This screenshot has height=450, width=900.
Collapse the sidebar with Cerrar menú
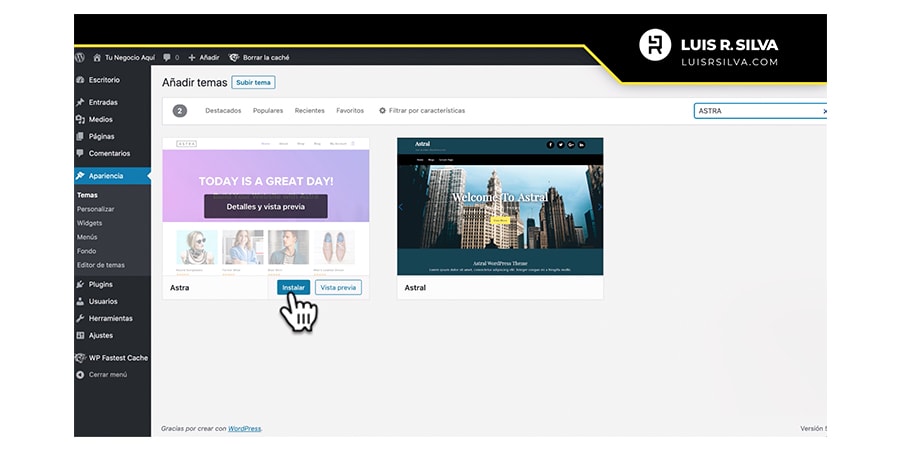[x=108, y=375]
